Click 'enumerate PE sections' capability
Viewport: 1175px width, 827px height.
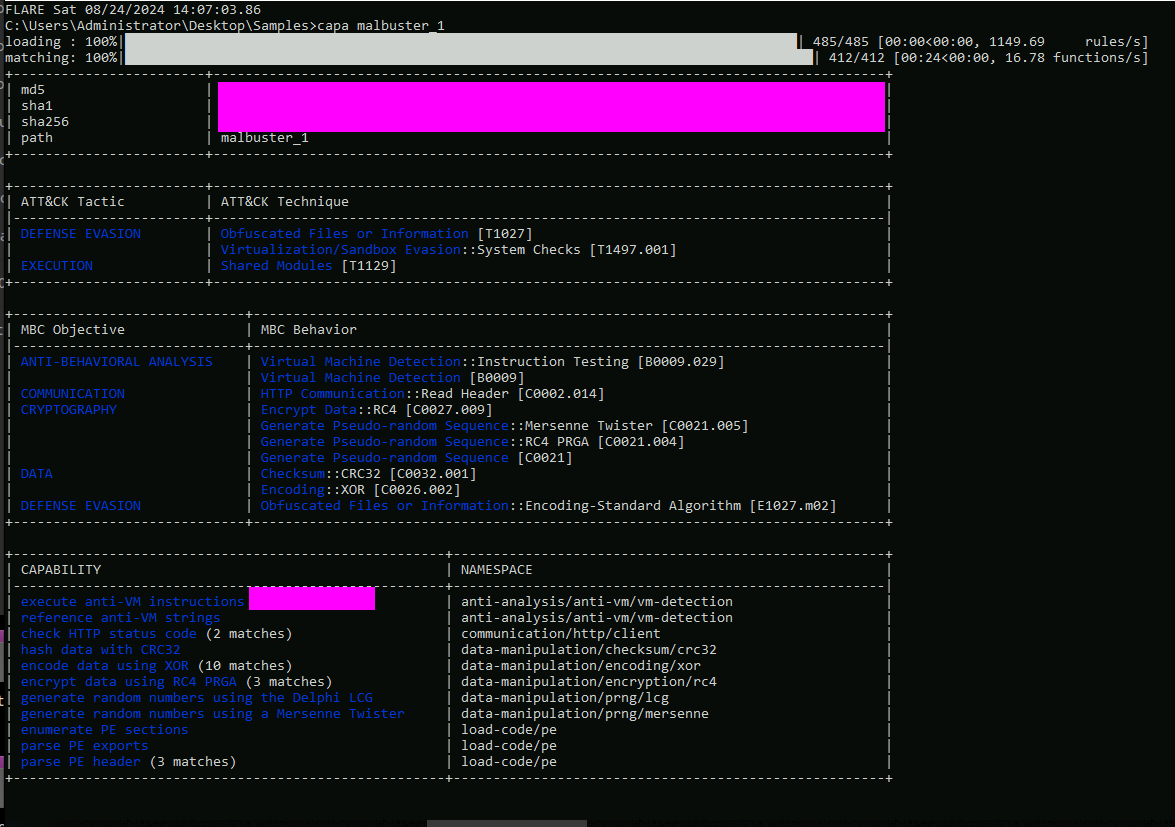104,730
